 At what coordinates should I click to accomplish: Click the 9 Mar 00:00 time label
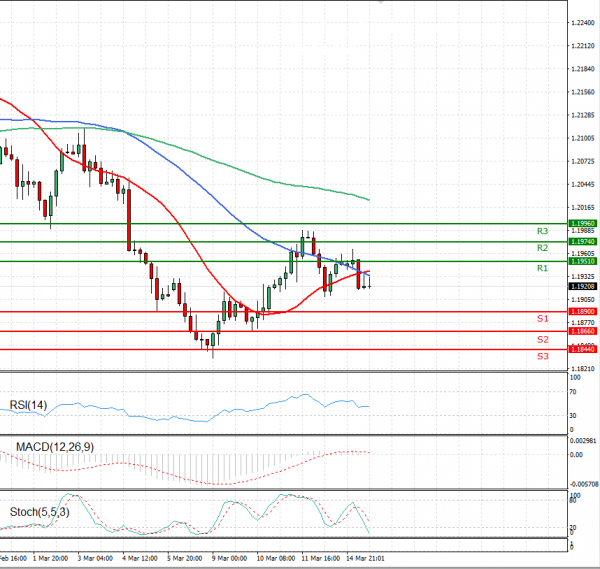tap(229, 558)
